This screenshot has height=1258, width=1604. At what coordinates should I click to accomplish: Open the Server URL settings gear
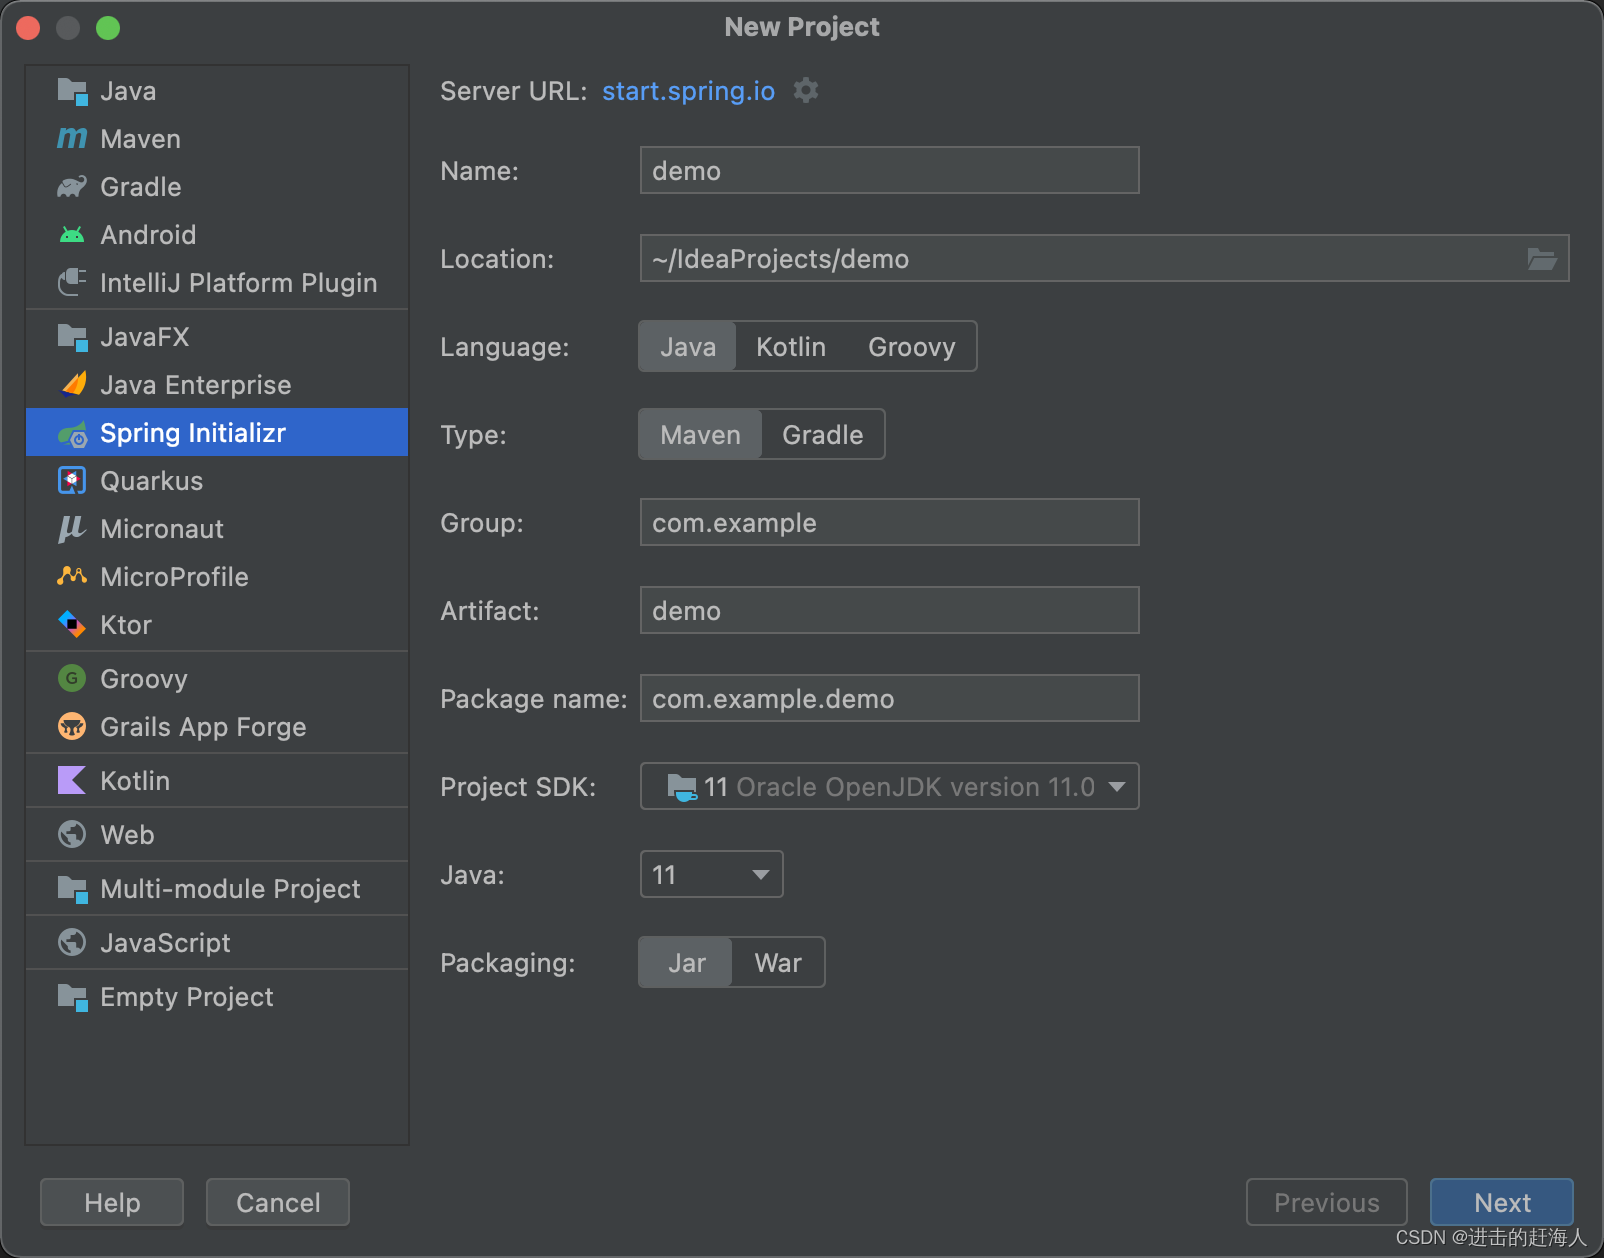tap(806, 91)
